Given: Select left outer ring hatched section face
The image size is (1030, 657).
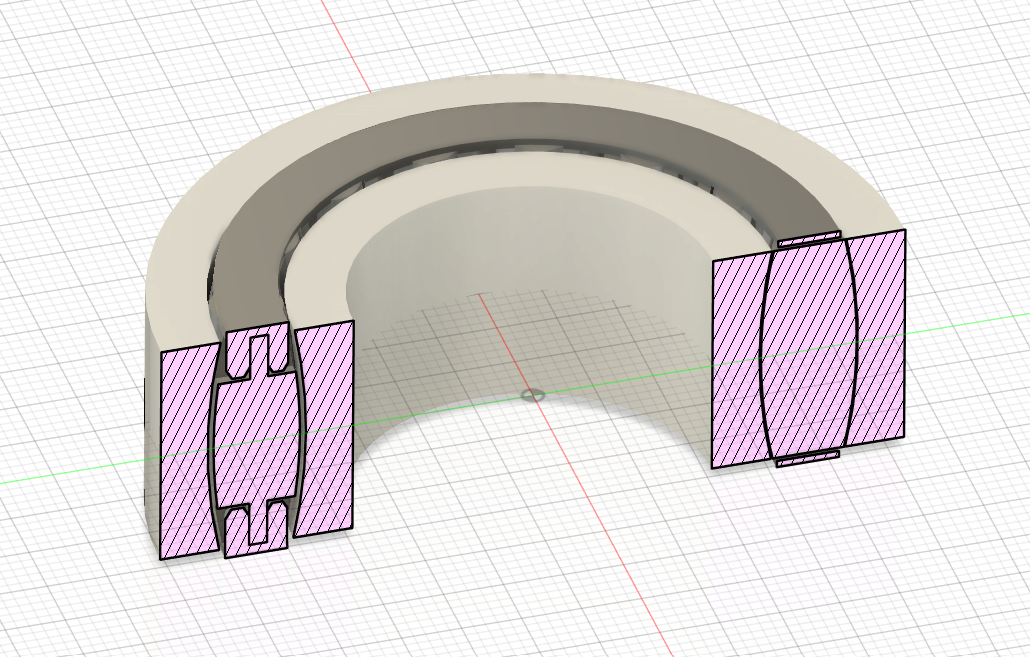Looking at the screenshot, I should click(186, 451).
